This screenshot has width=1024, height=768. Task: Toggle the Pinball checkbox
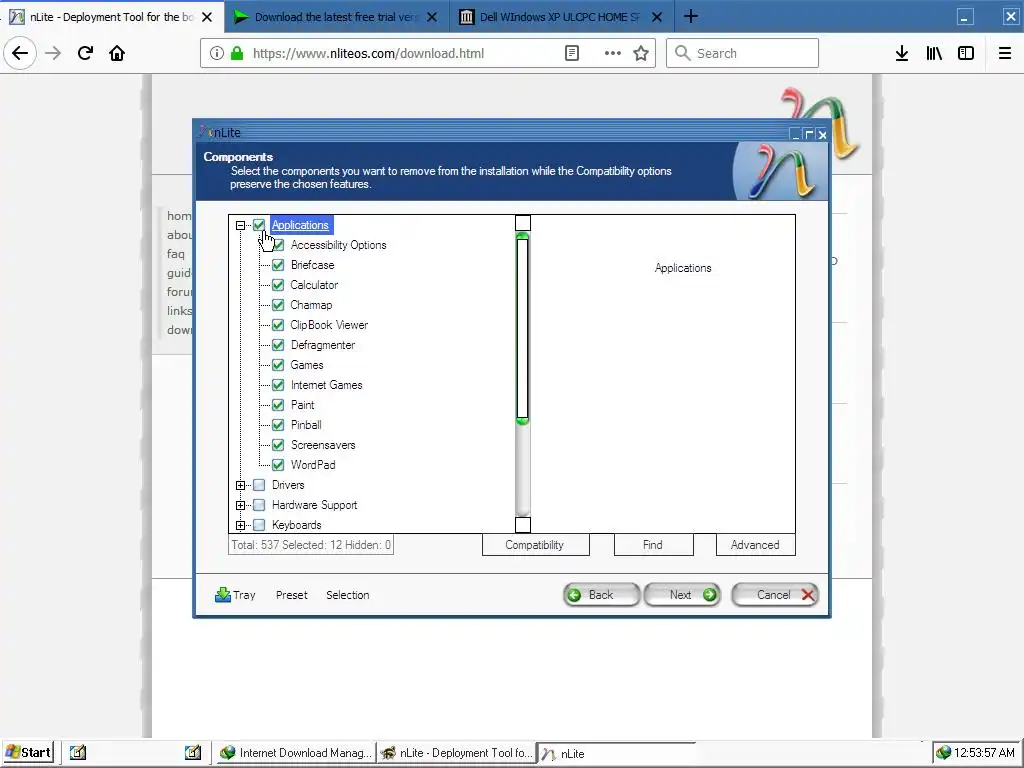(x=278, y=424)
